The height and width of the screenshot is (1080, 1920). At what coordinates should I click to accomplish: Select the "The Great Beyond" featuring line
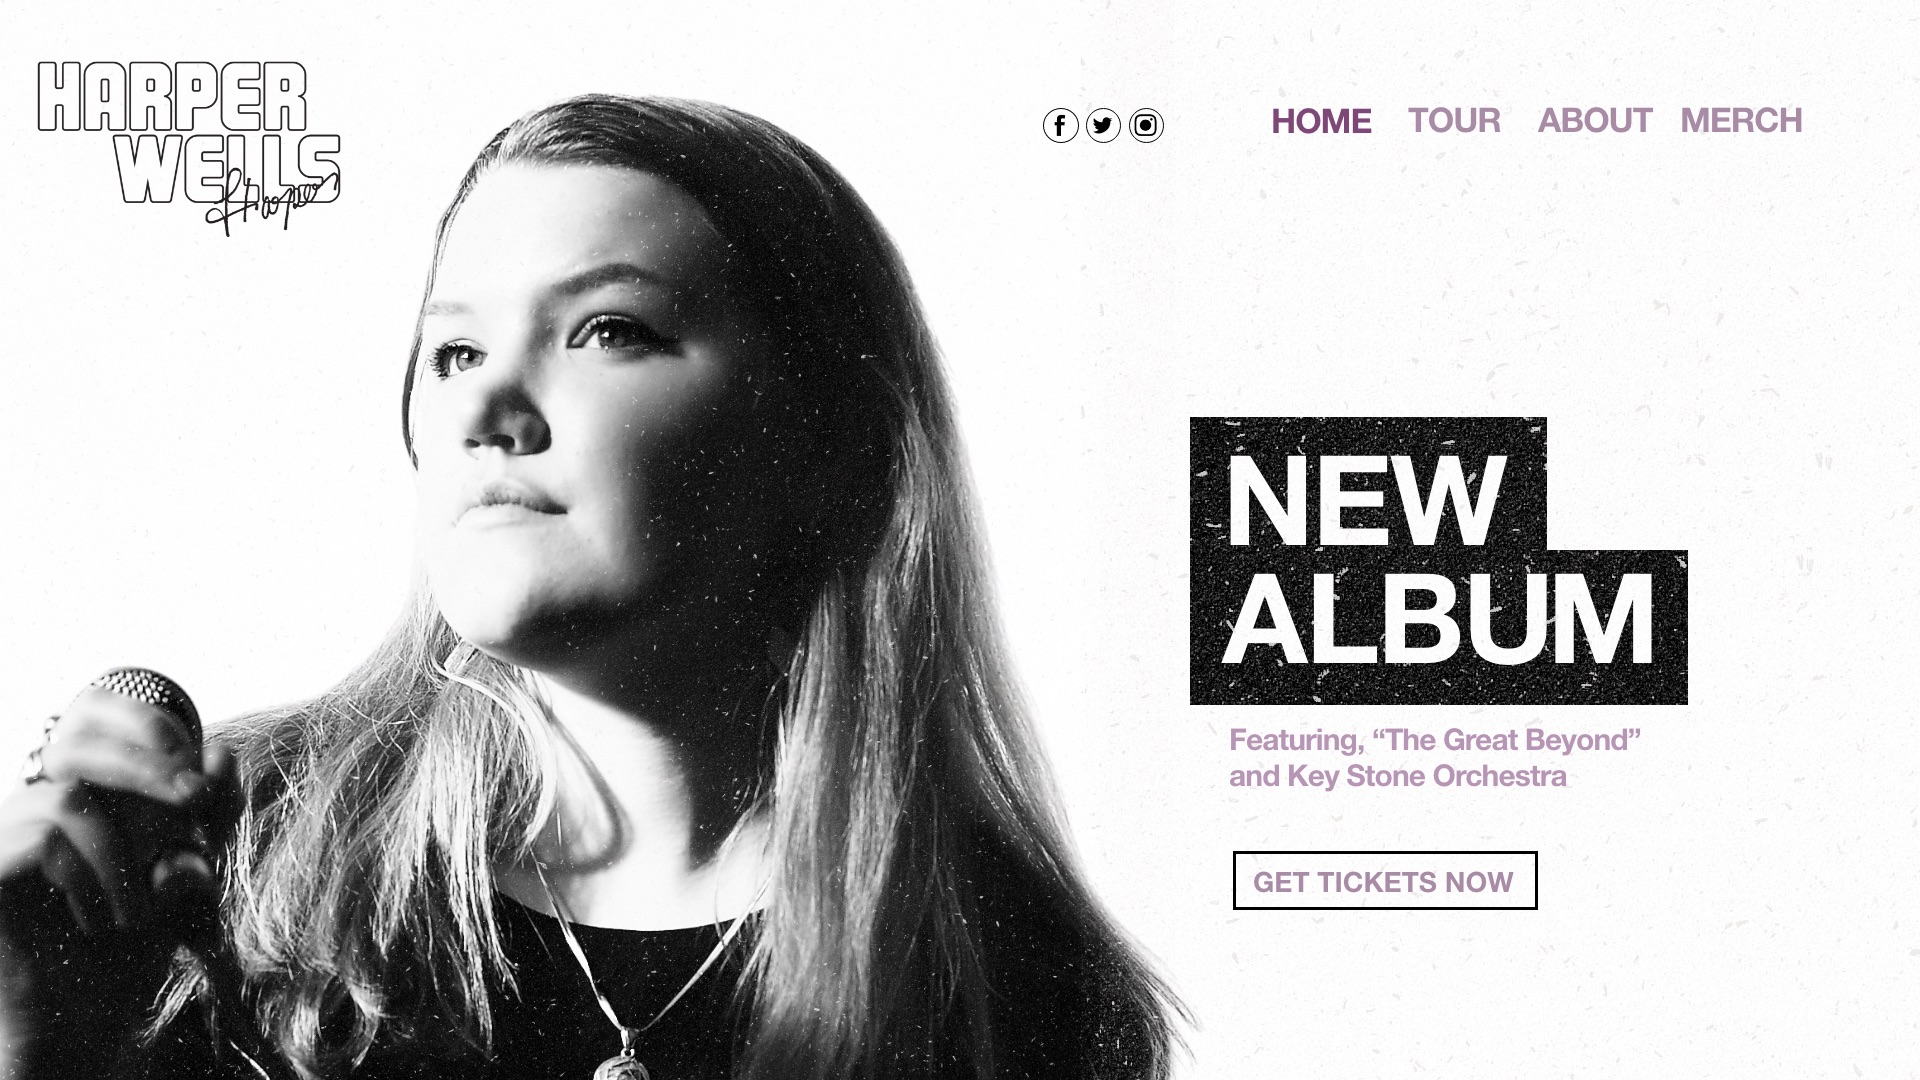1435,740
